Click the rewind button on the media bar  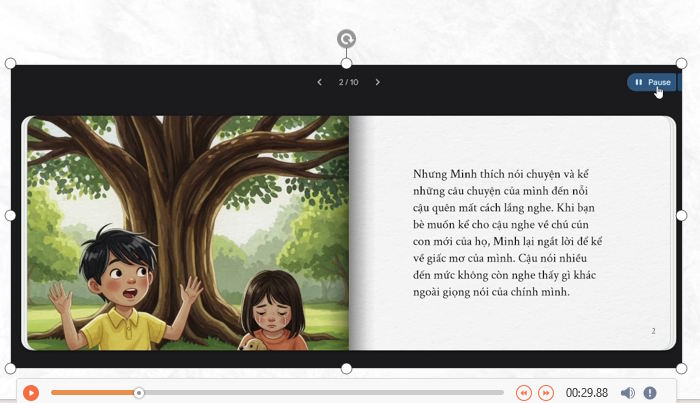(x=524, y=393)
